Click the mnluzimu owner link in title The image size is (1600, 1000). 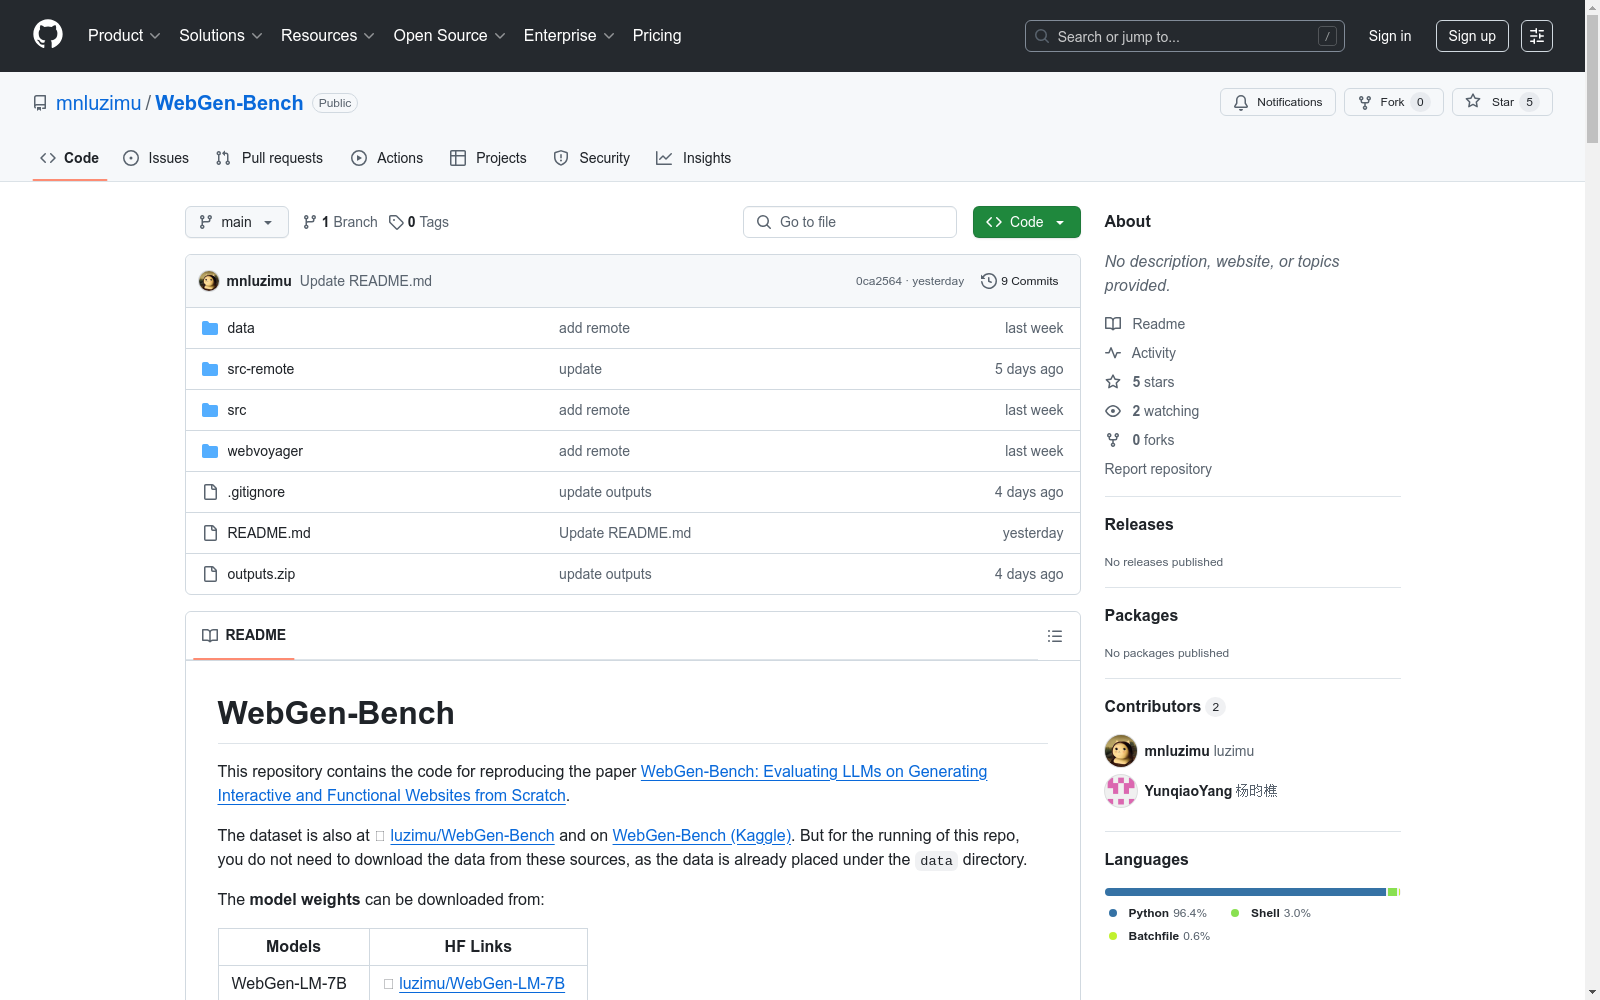pos(99,103)
